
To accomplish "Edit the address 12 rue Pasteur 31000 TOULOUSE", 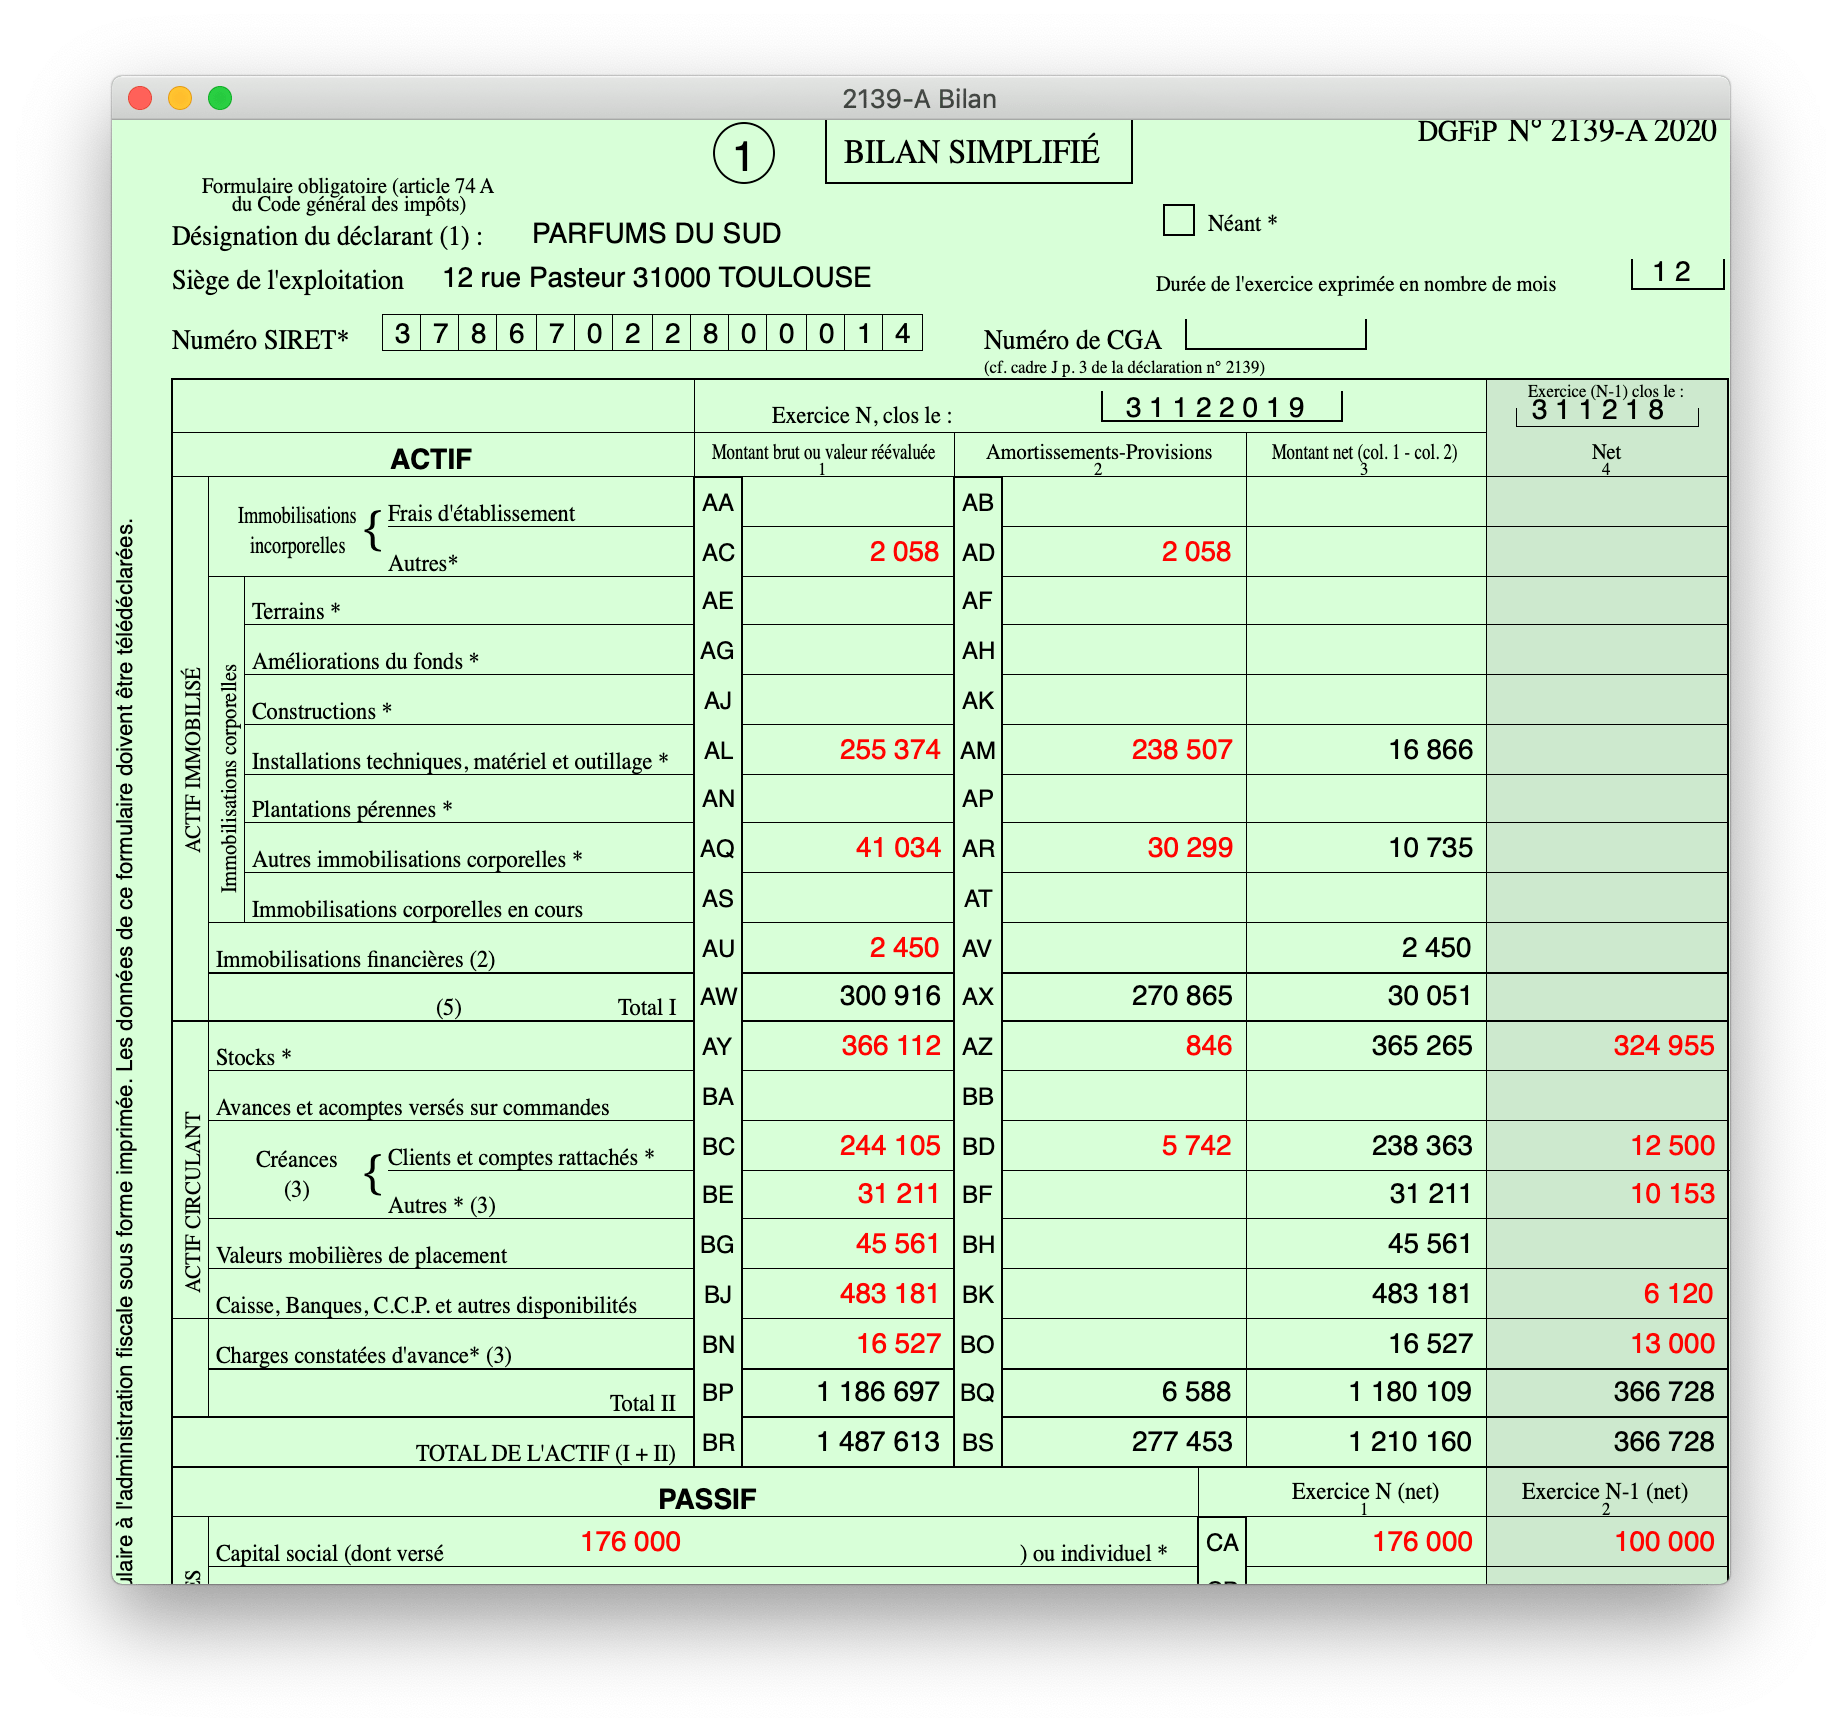I will (657, 277).
